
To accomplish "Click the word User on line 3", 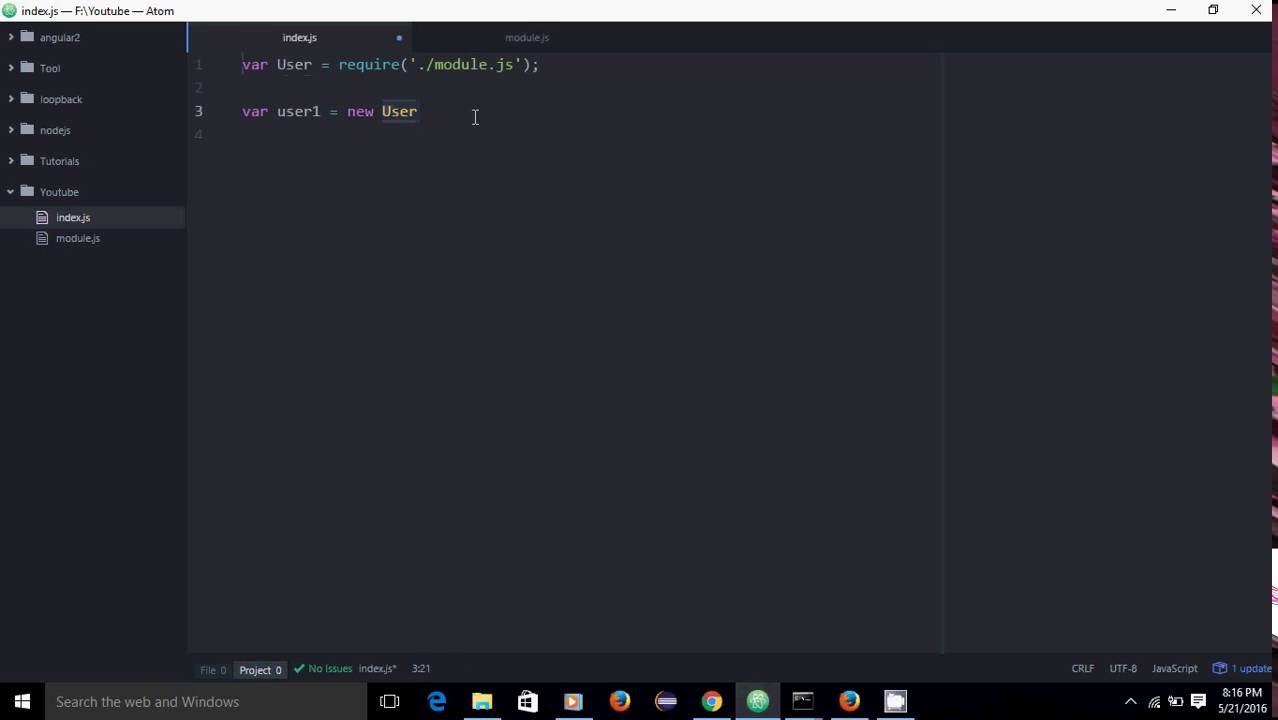I will pyautogui.click(x=399, y=111).
